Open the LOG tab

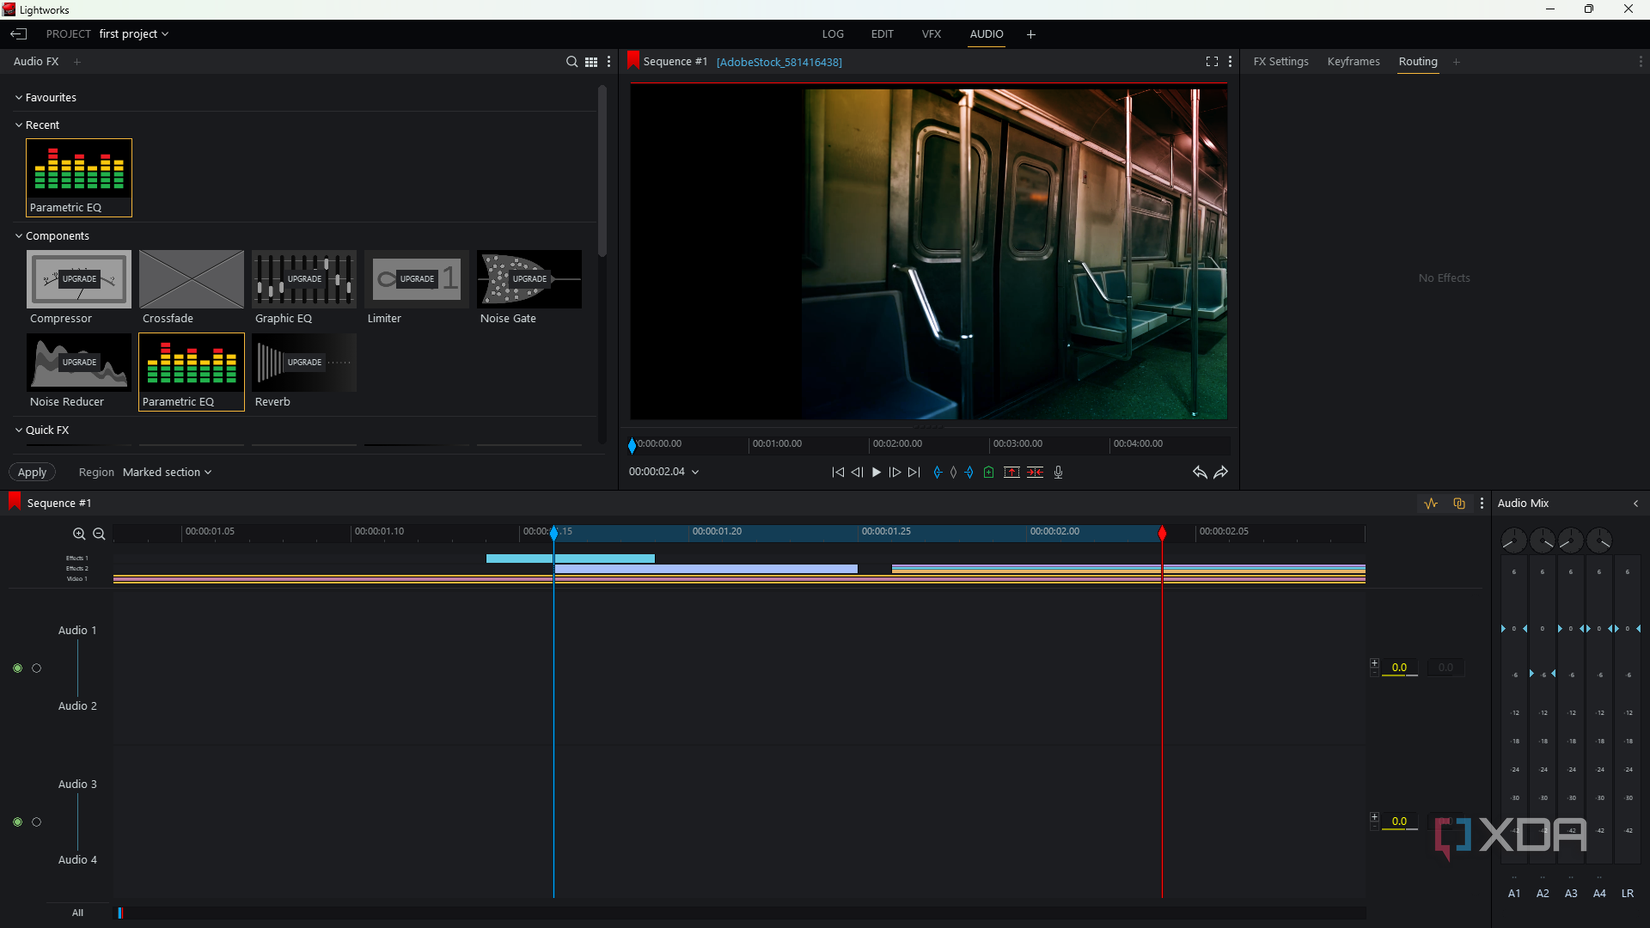(833, 34)
